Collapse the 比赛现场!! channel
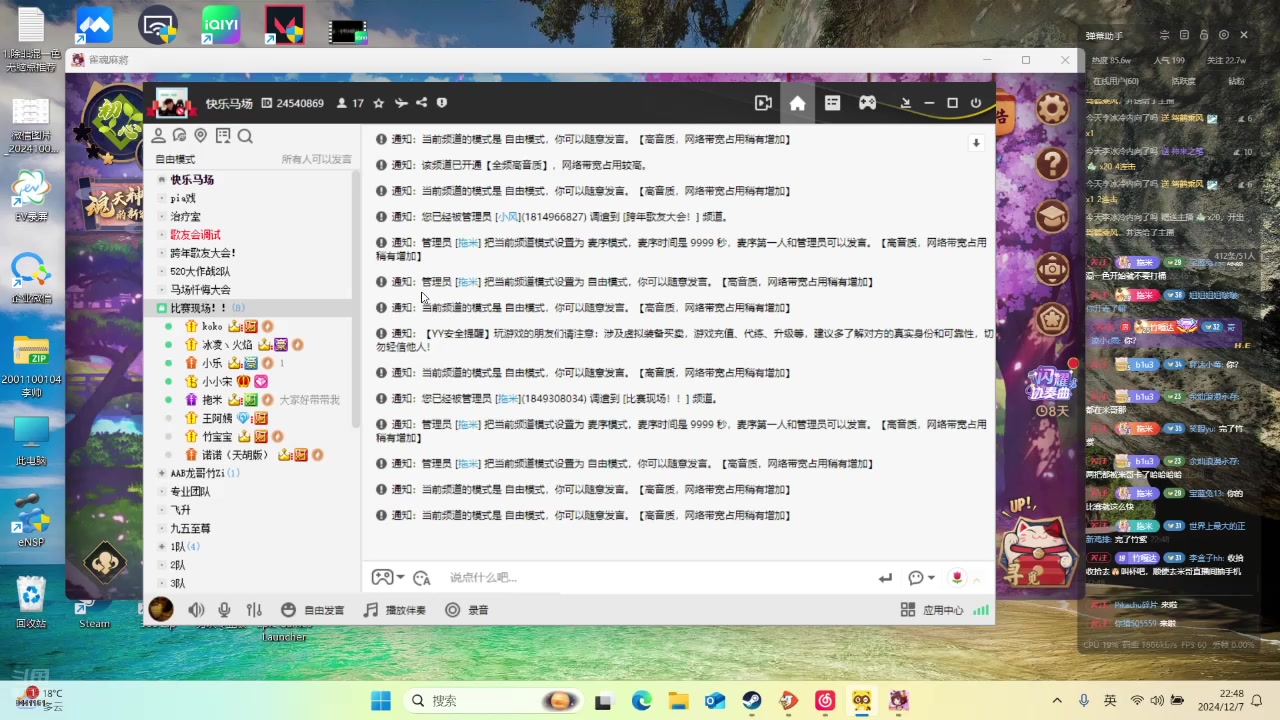Image resolution: width=1280 pixels, height=720 pixels. [x=162, y=308]
